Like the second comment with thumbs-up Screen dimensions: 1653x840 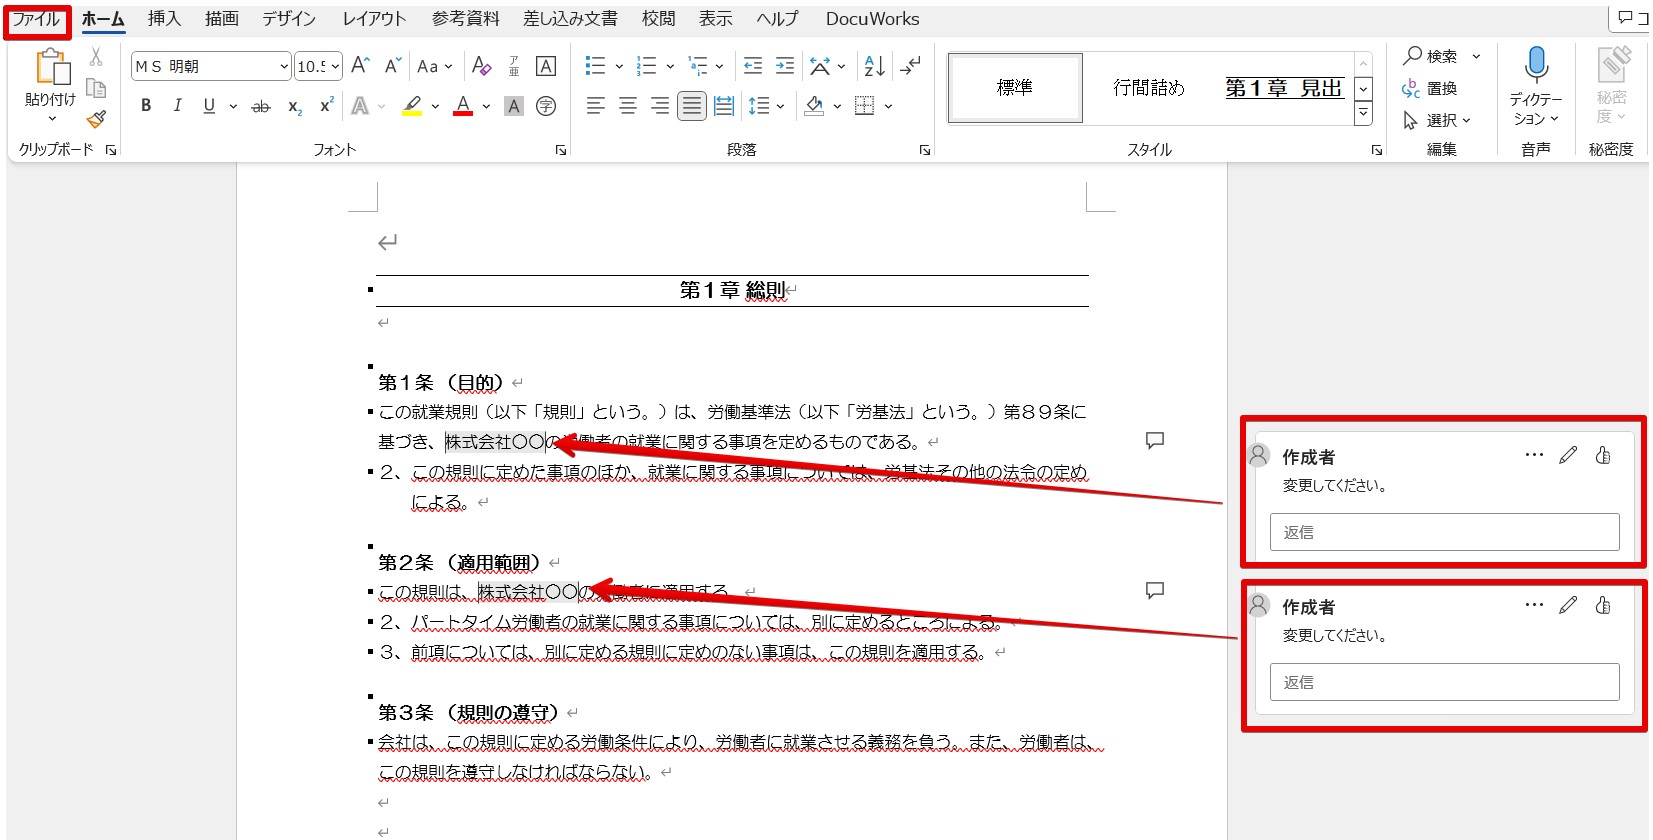pyautogui.click(x=1603, y=605)
